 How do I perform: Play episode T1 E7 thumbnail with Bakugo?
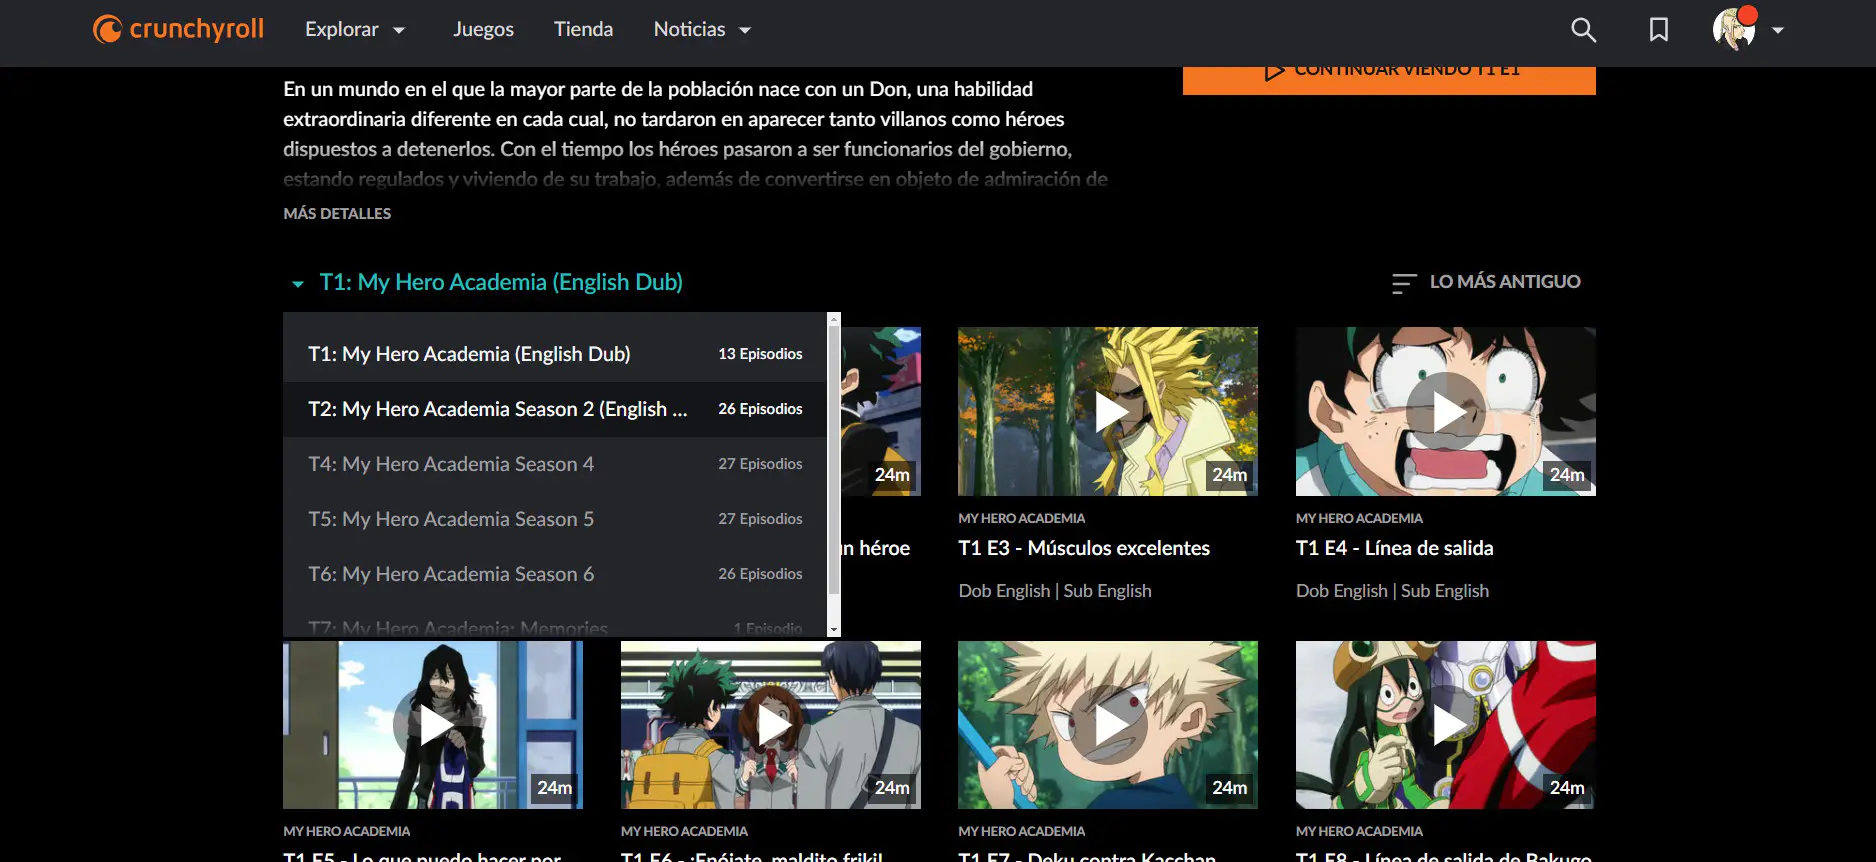(1108, 725)
